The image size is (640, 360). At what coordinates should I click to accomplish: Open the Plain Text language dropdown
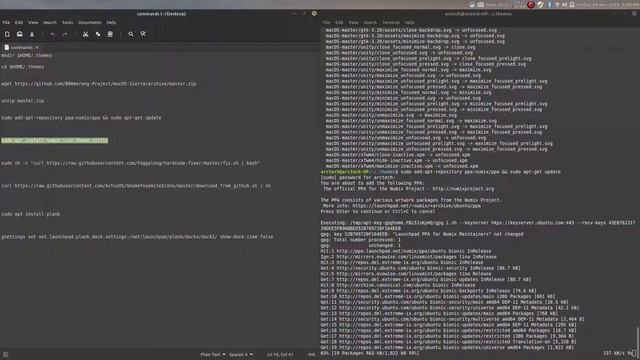click(213, 354)
